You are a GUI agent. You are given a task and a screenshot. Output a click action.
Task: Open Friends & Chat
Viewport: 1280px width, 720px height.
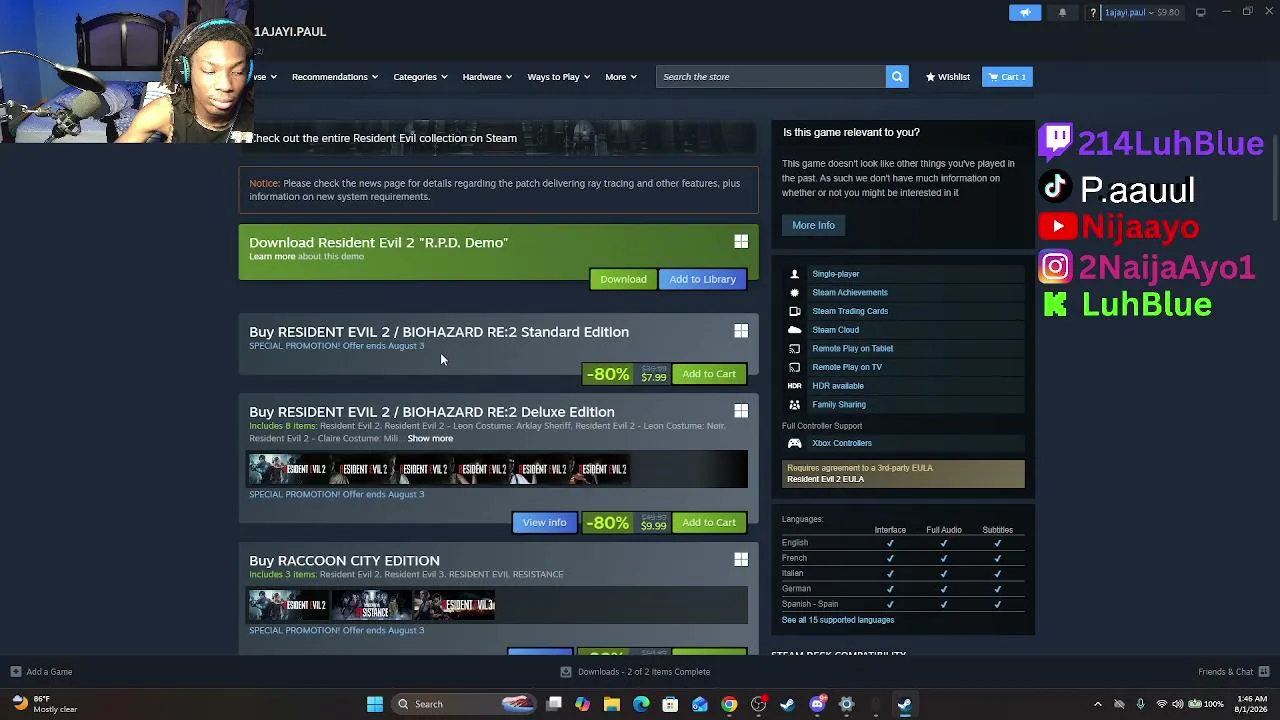[1233, 672]
